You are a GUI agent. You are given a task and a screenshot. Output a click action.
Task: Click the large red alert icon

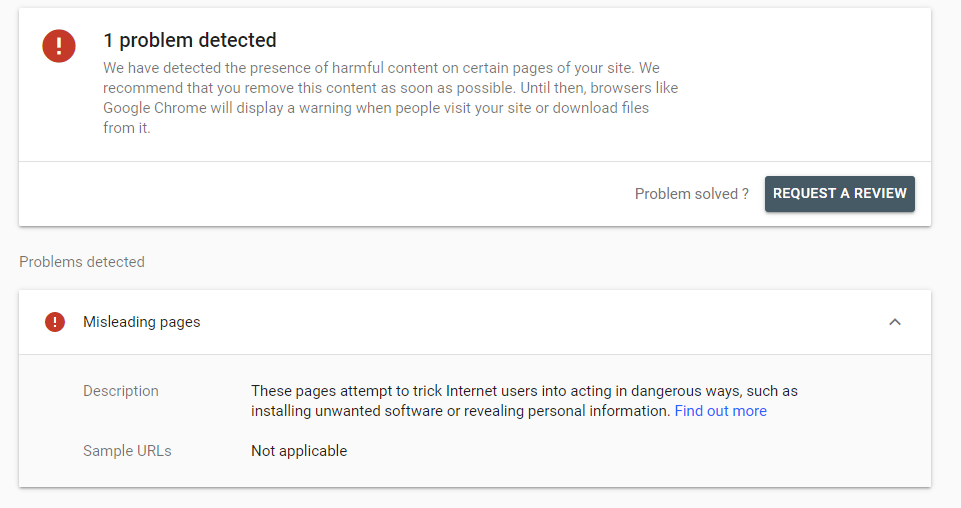coord(59,46)
